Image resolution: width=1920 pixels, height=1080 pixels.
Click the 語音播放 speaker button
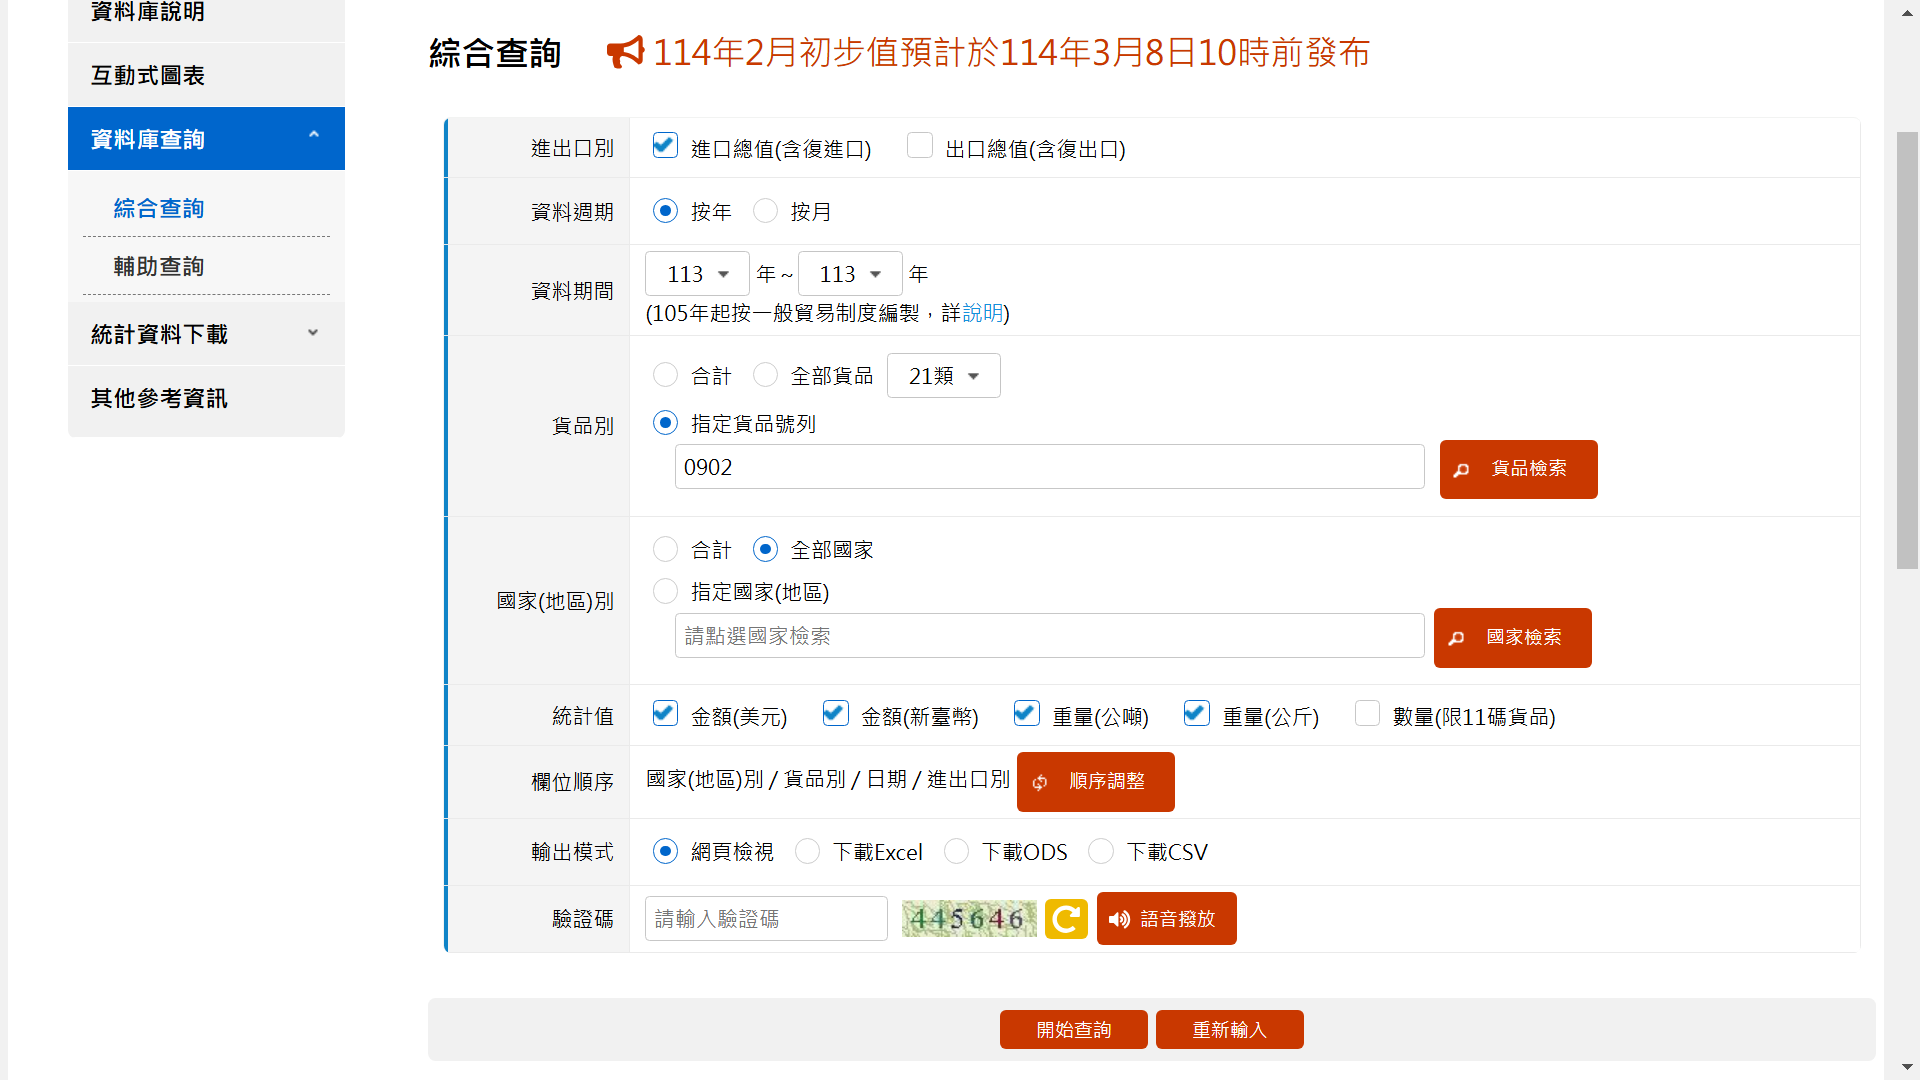1166,919
